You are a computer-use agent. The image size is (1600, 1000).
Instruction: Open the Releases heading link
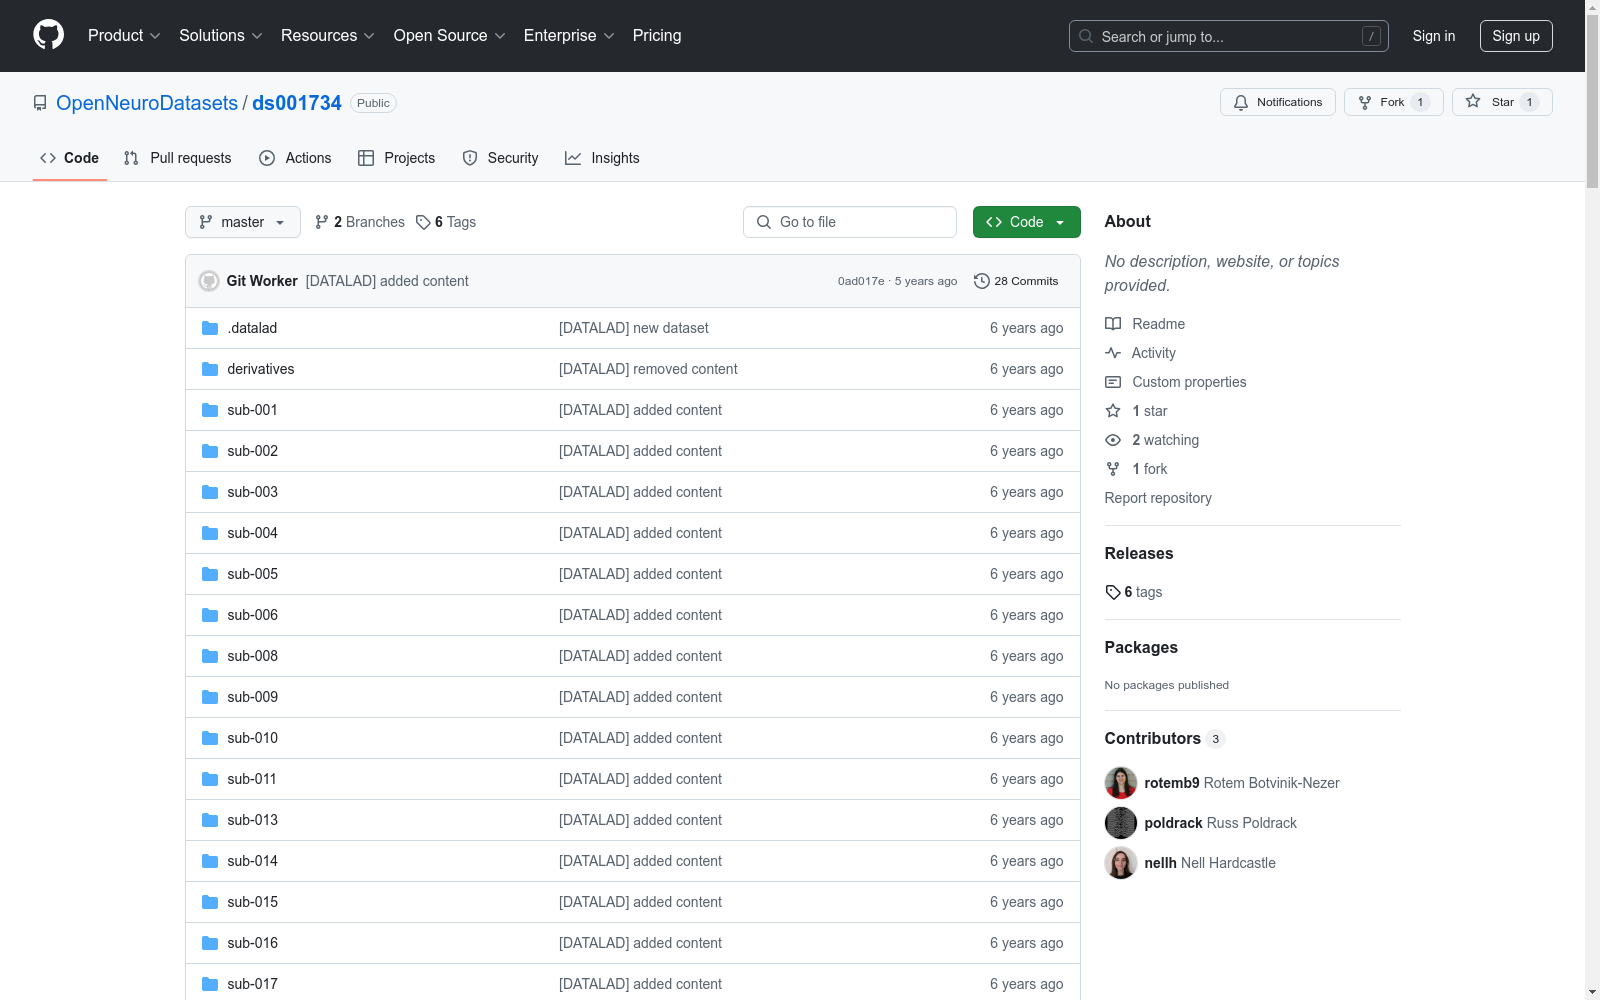[x=1139, y=553]
